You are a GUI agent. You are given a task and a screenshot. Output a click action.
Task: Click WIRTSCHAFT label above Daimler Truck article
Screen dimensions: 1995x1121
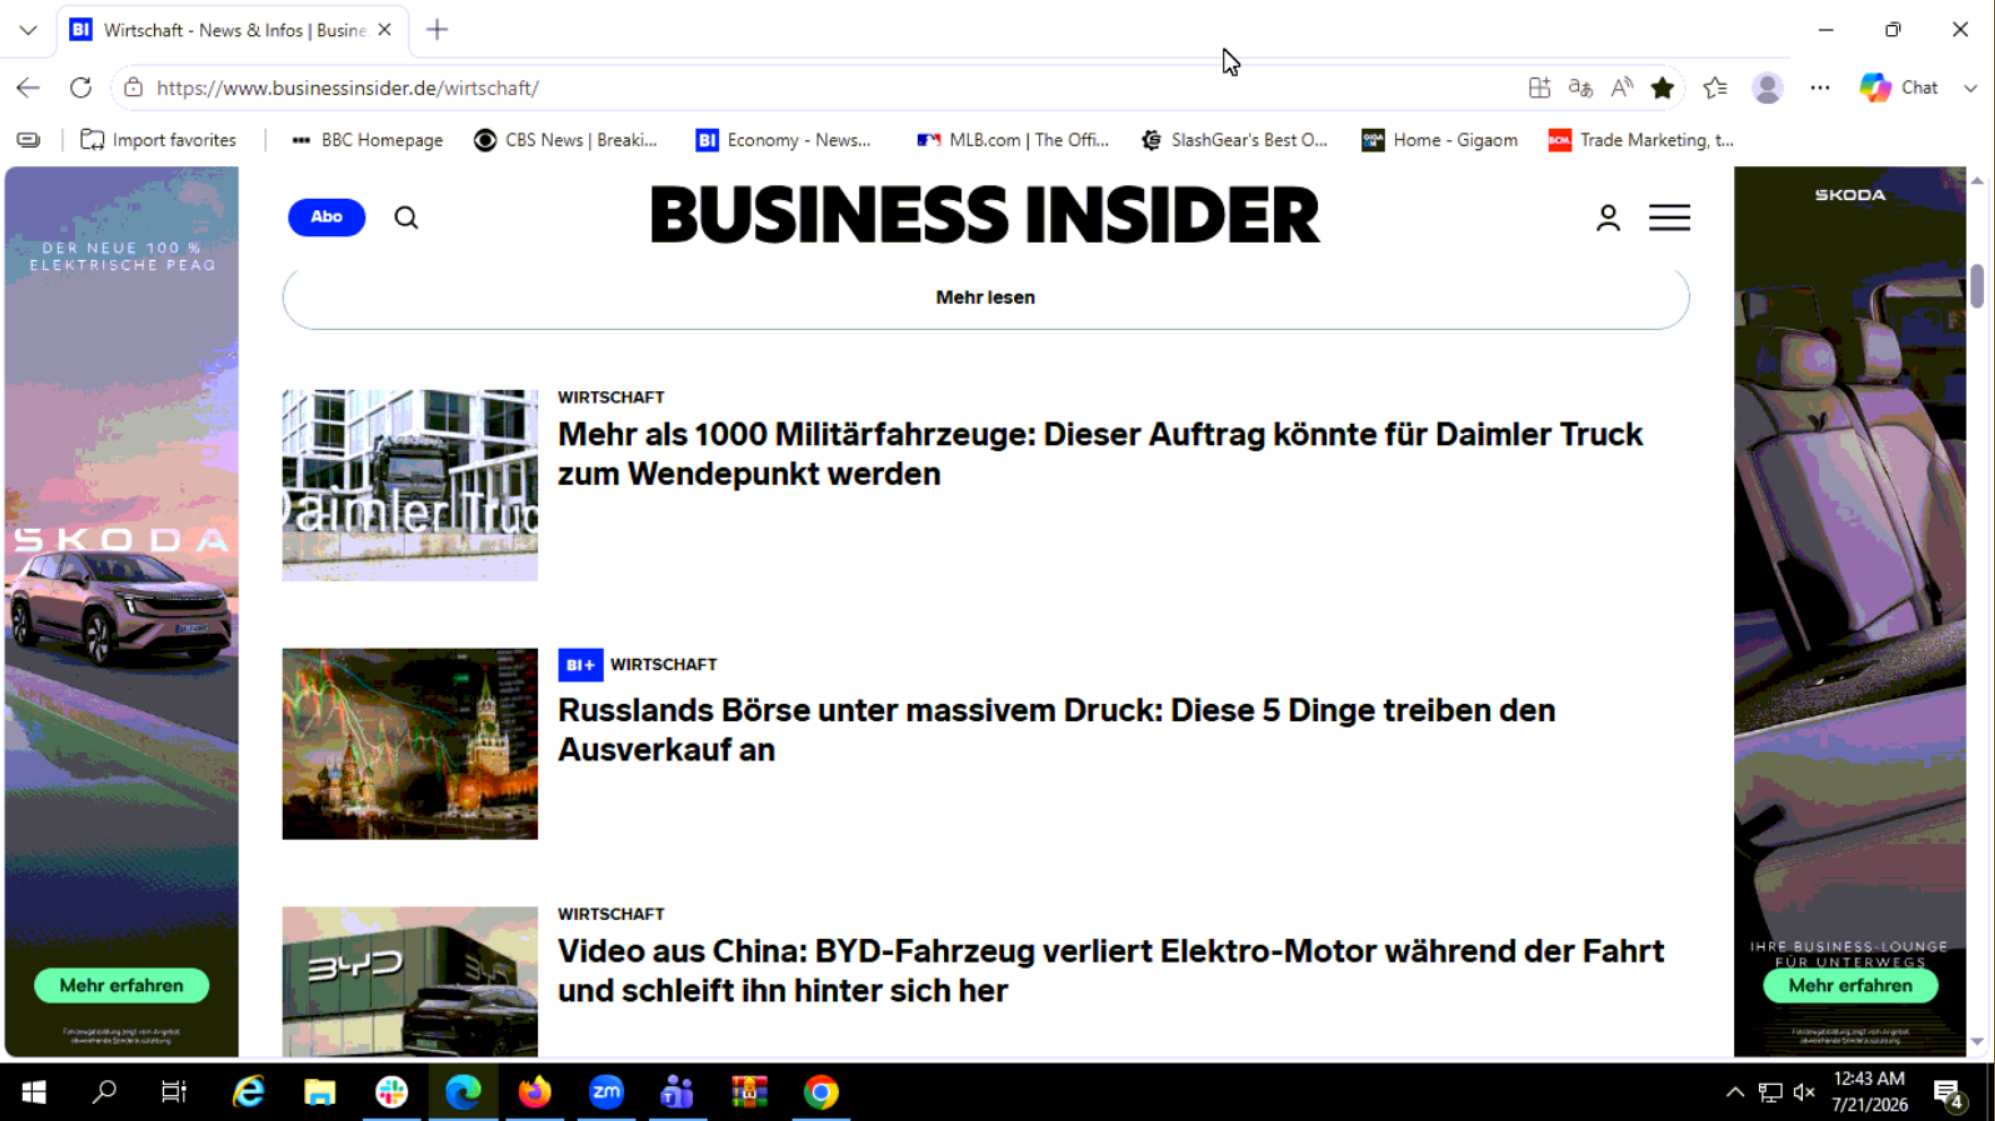[611, 397]
